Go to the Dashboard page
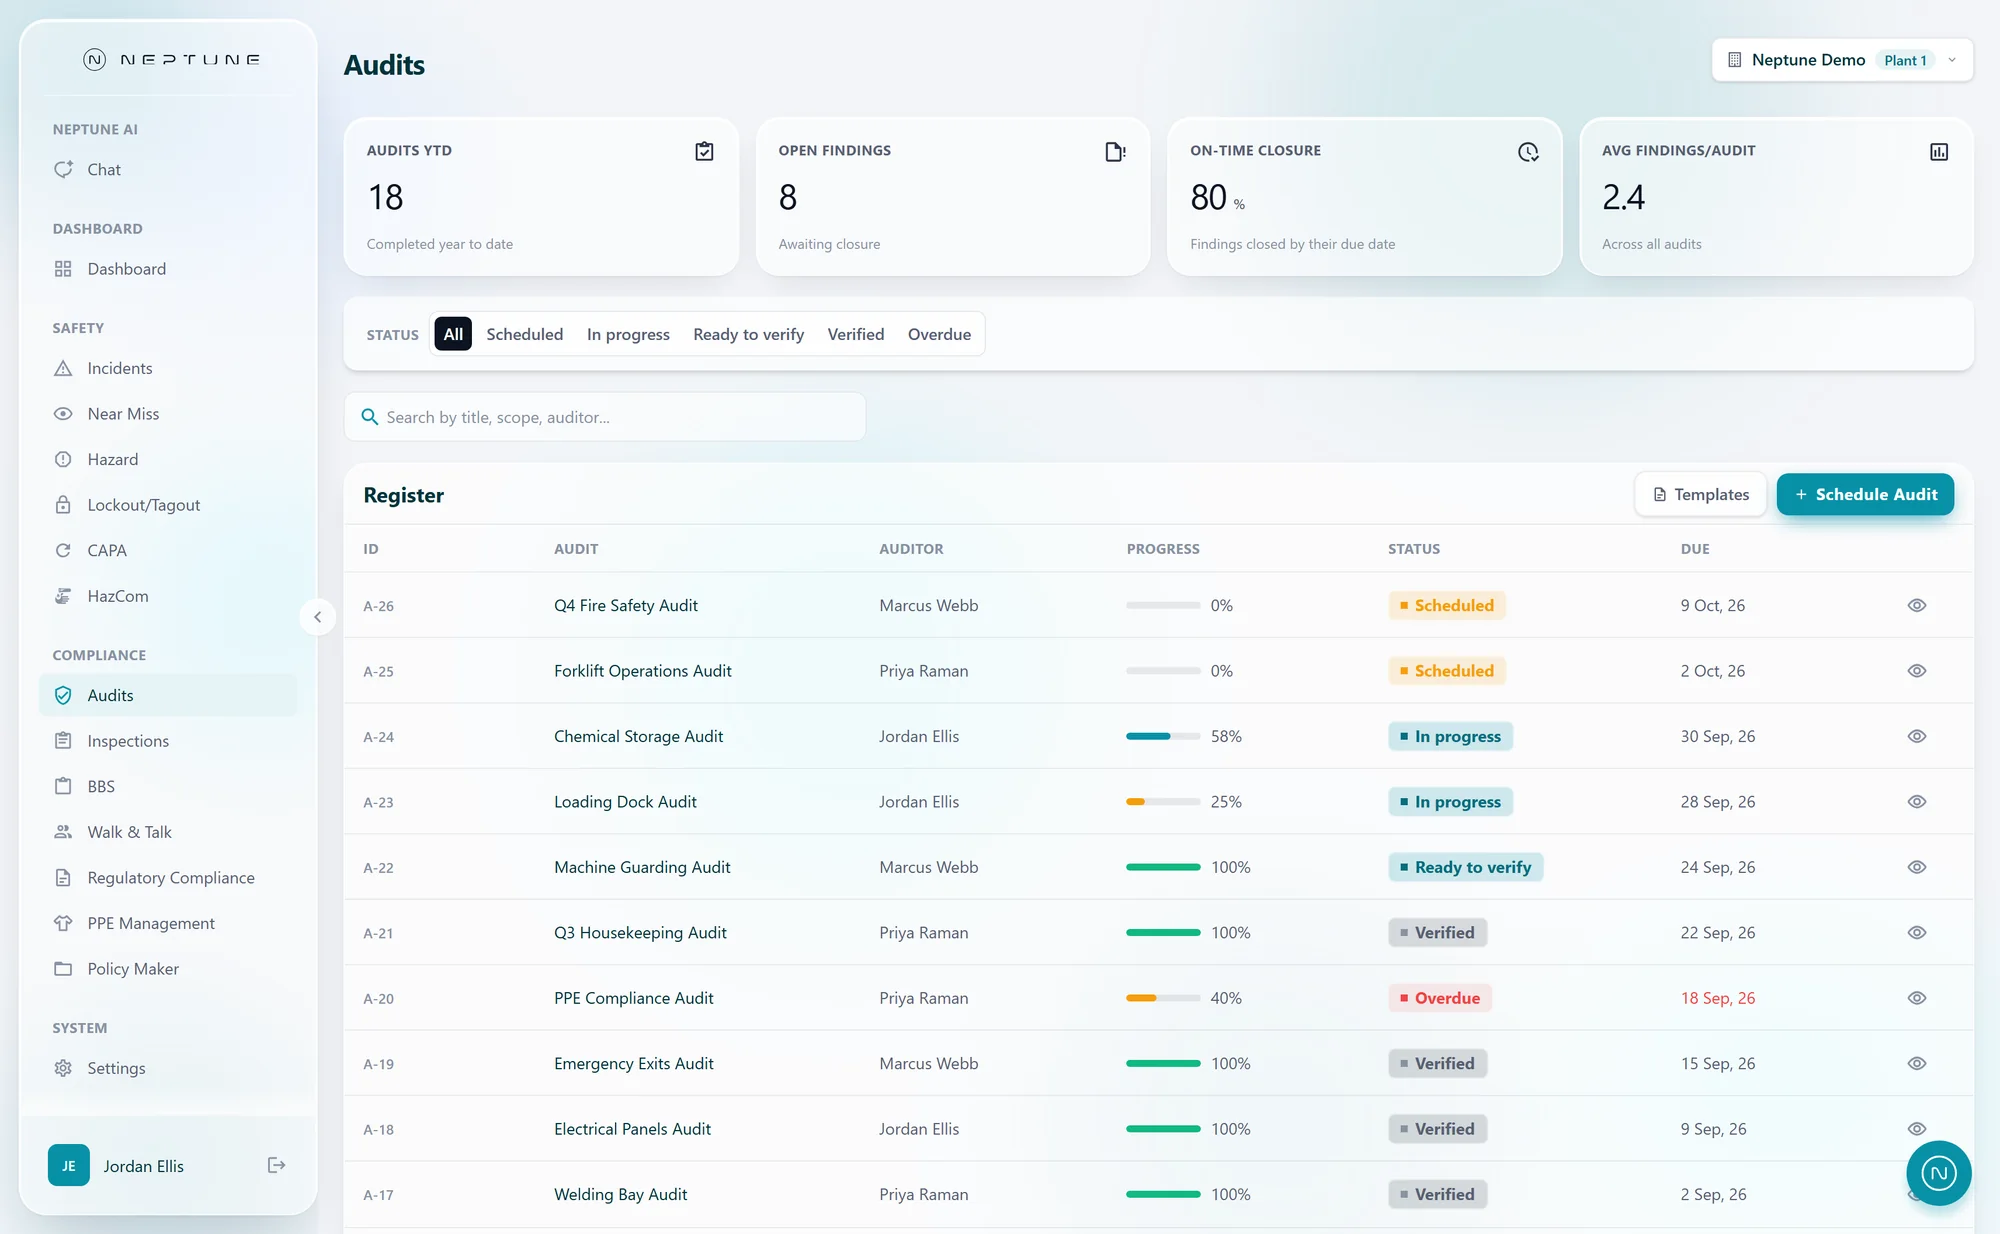 pos(168,269)
